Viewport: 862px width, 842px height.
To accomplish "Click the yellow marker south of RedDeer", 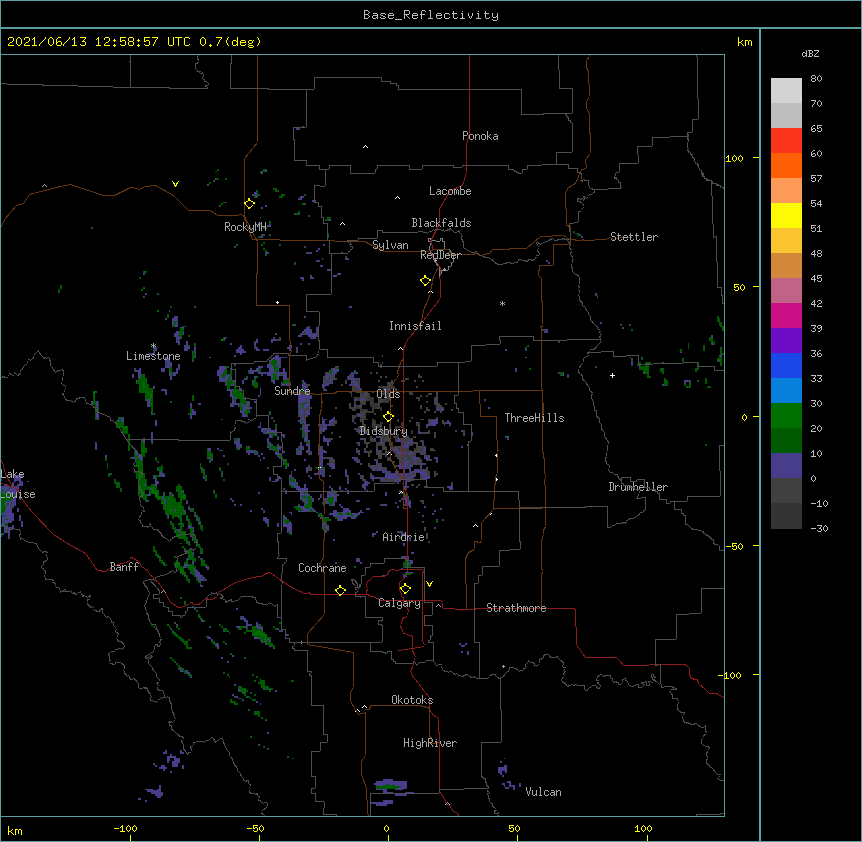I will click(x=426, y=281).
